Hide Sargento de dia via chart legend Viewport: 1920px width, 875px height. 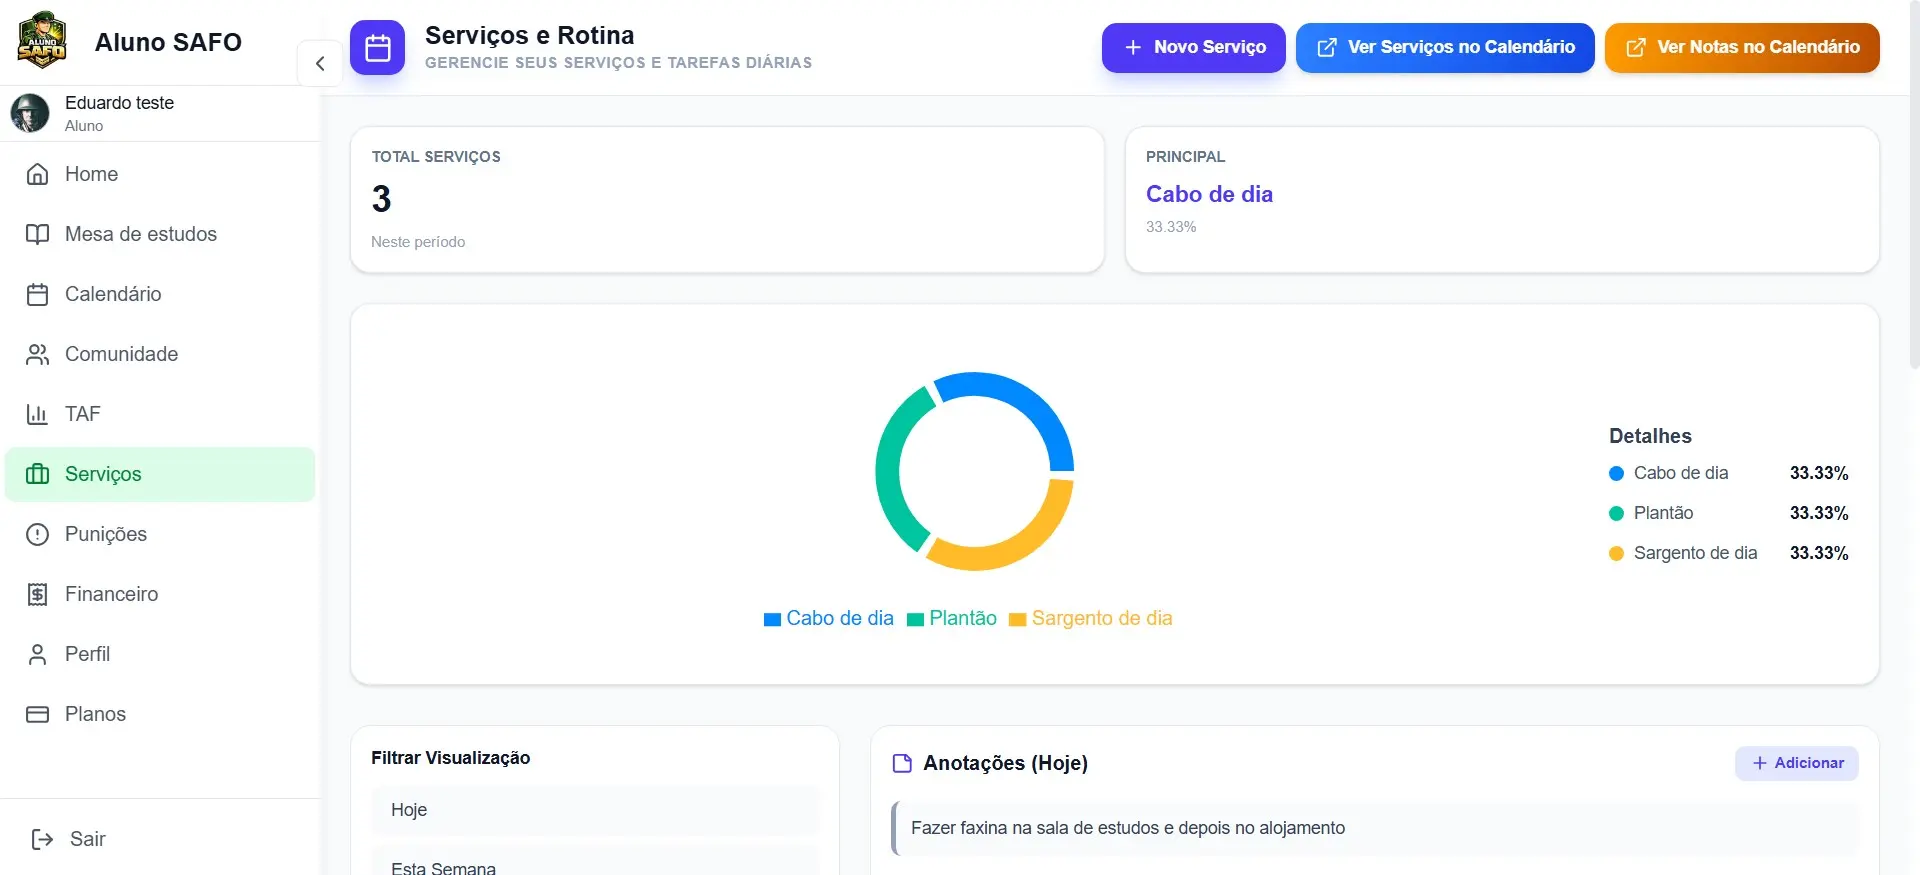1091,619
